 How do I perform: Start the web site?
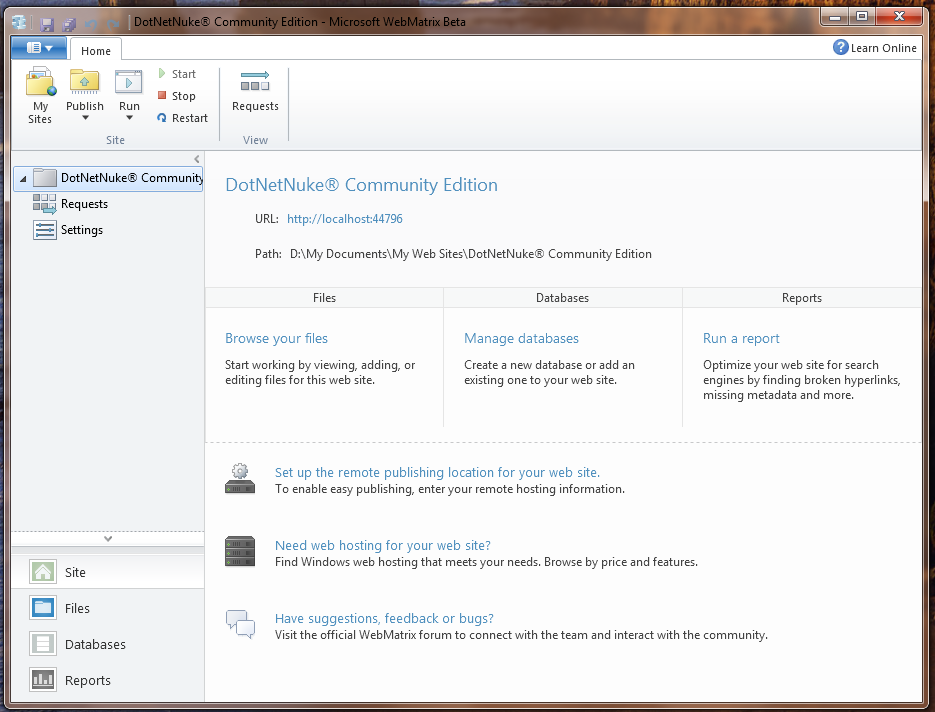coord(177,74)
